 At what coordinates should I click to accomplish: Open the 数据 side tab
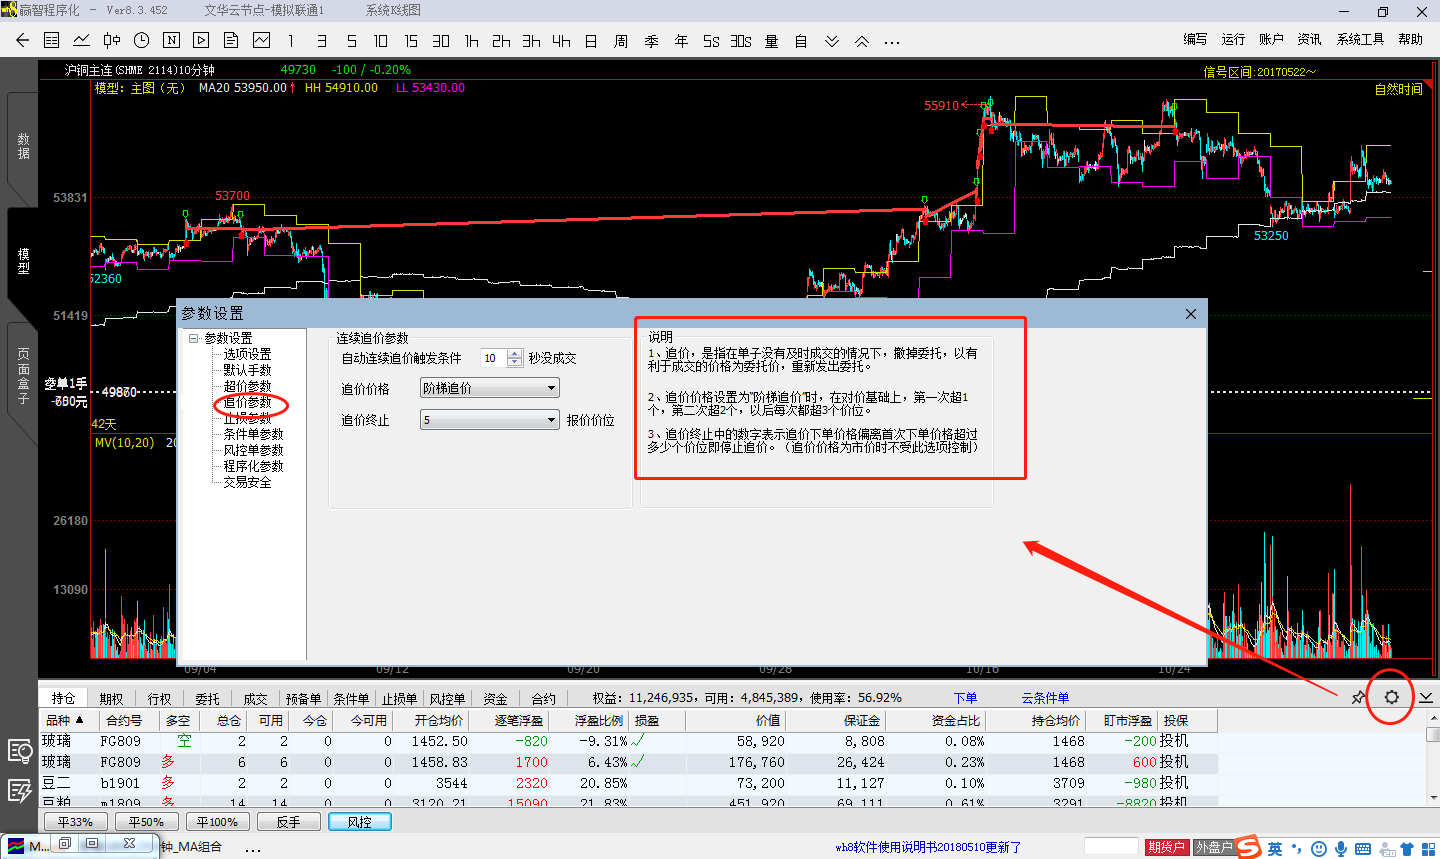tap(22, 146)
